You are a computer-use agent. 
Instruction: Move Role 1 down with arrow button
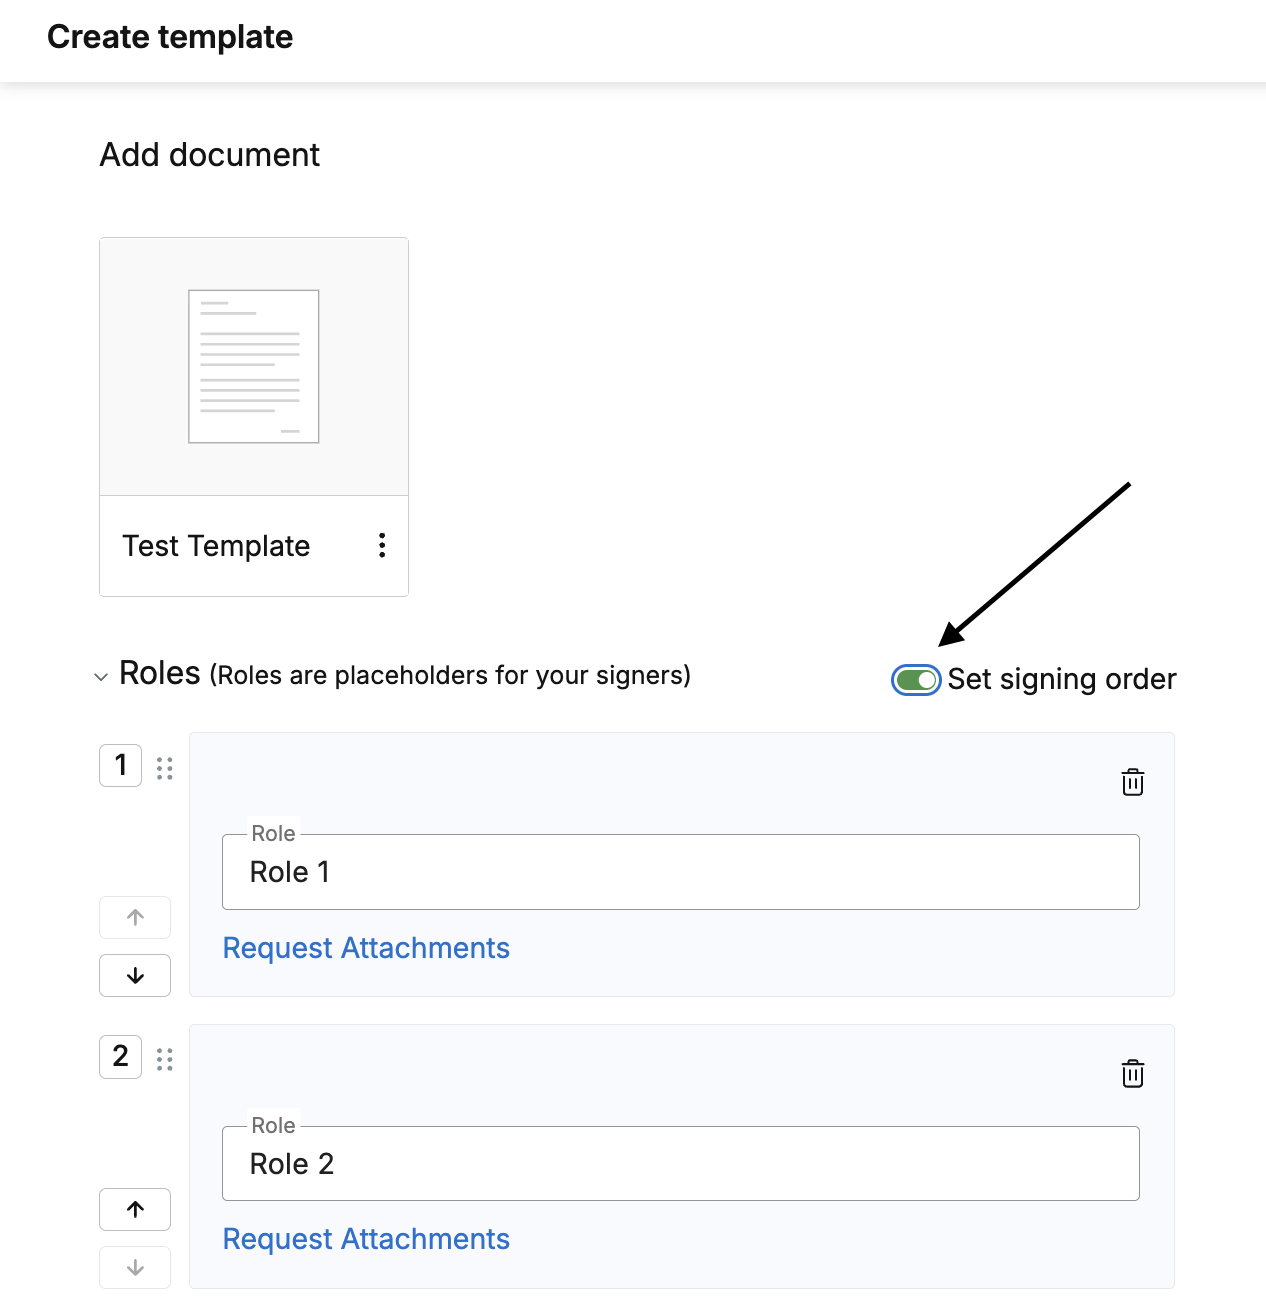click(x=135, y=975)
